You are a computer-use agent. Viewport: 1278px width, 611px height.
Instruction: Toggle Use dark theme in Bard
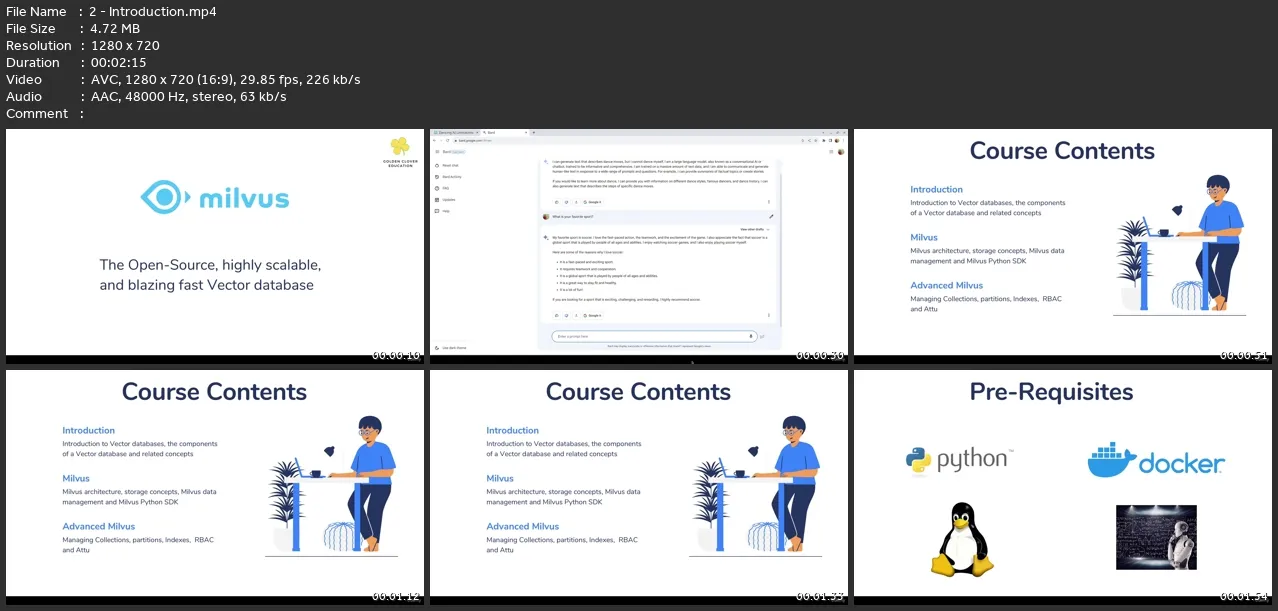pyautogui.click(x=450, y=347)
